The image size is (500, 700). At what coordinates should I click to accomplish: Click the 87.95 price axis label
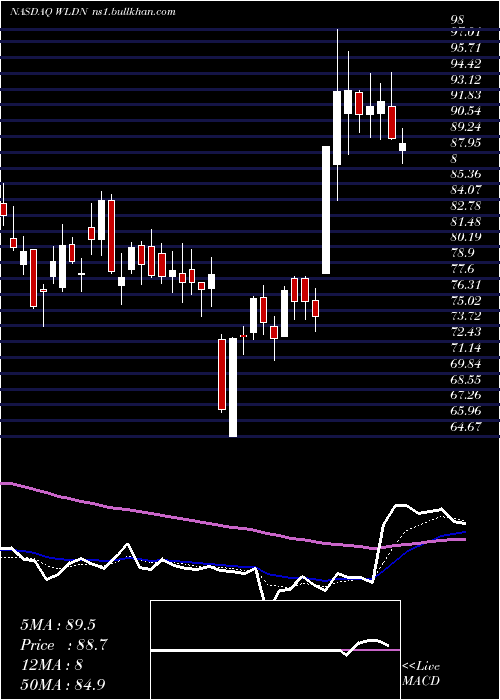tap(466, 142)
